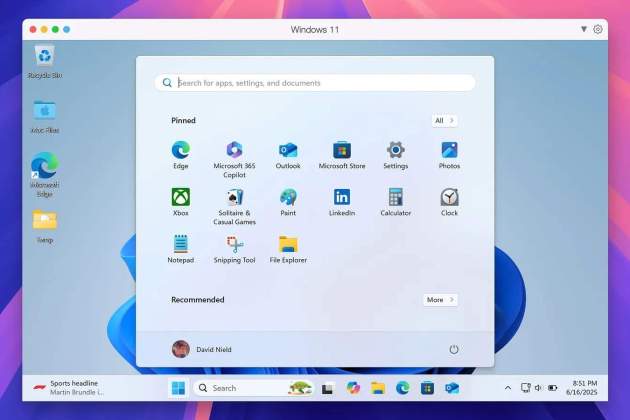Open Outlook from the taskbar
The image size is (630, 420).
[x=452, y=388]
